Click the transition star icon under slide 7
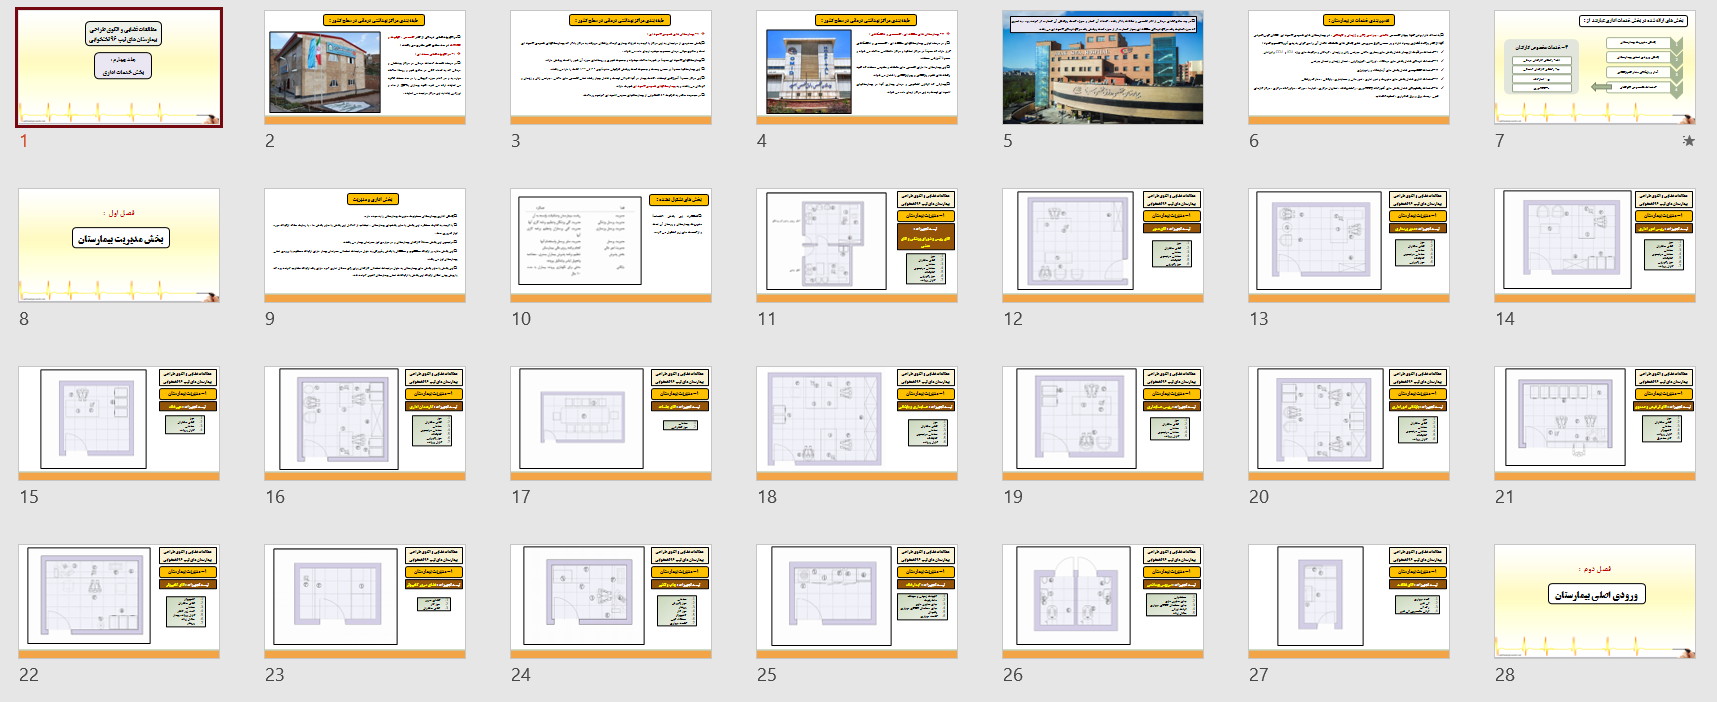 click(x=1688, y=141)
